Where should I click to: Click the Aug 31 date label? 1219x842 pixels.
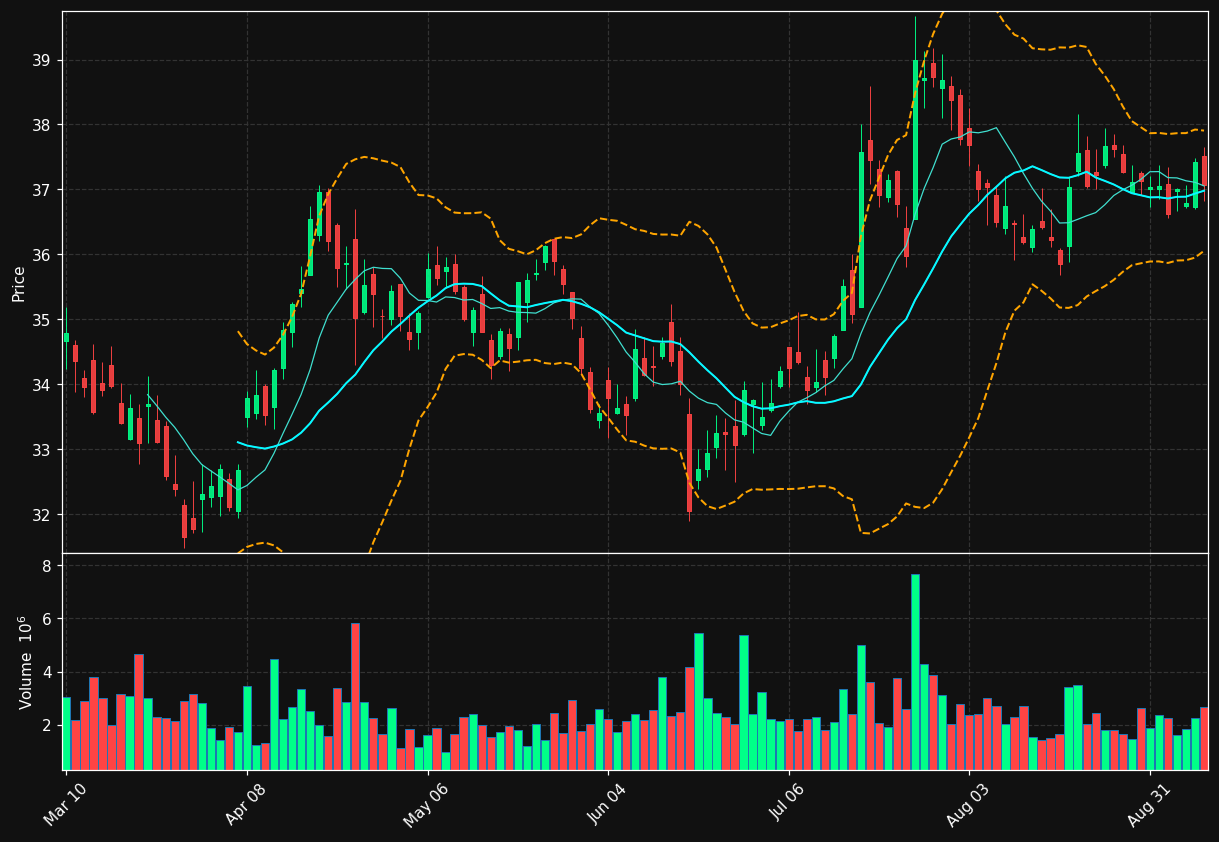tap(1149, 803)
